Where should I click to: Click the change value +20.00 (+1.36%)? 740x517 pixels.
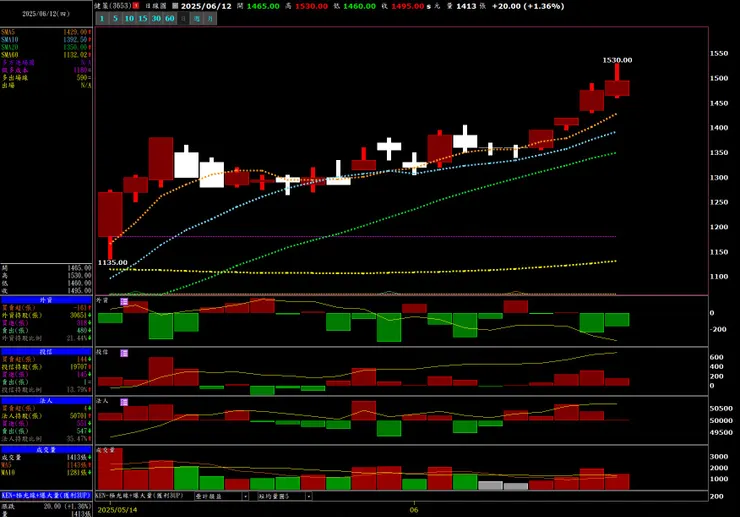click(528, 6)
